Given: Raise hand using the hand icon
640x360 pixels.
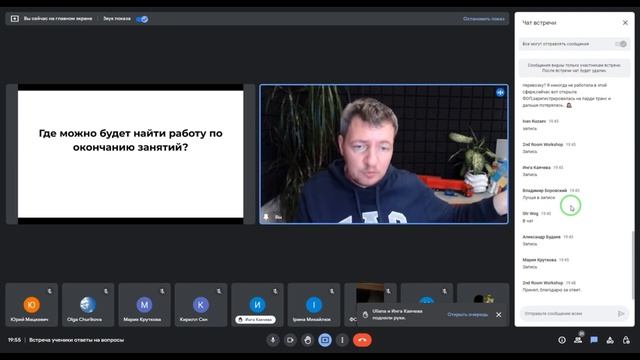Looking at the screenshot, I should pyautogui.click(x=308, y=340).
